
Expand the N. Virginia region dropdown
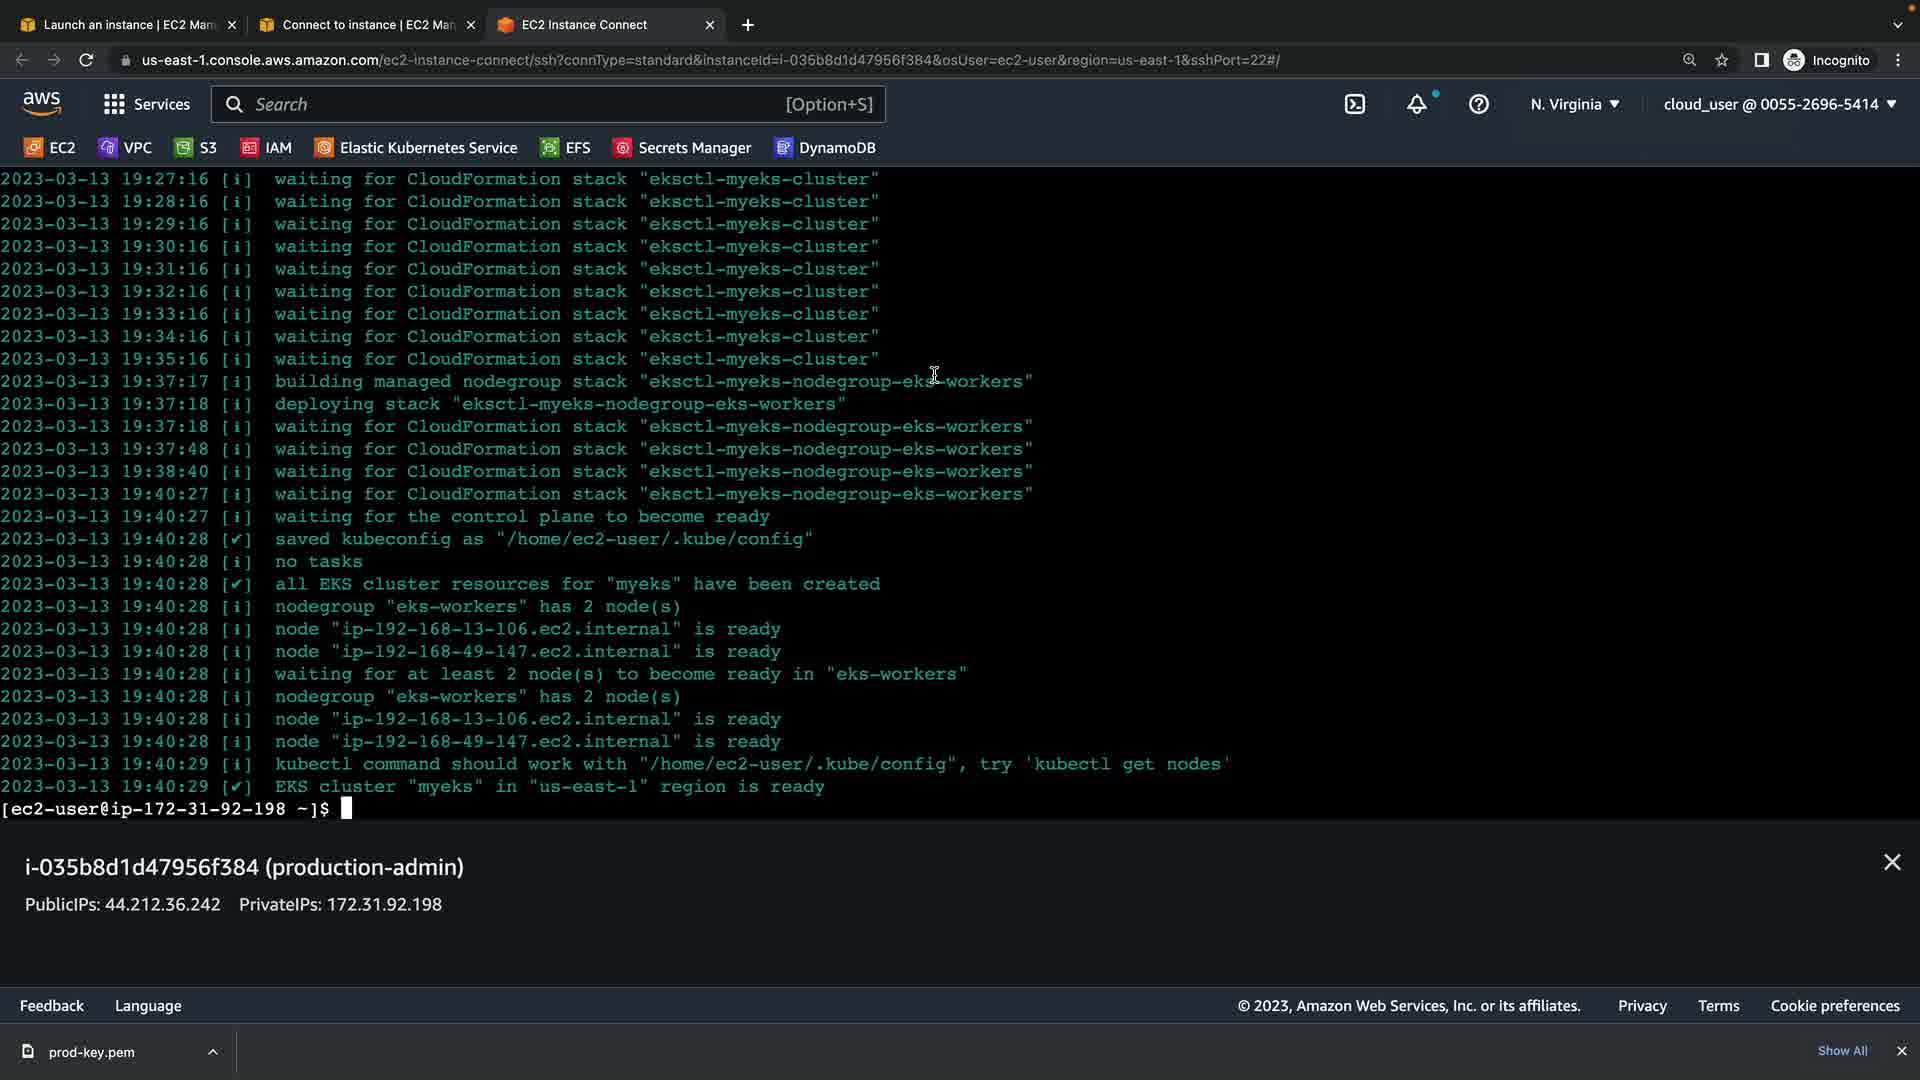(x=1575, y=104)
